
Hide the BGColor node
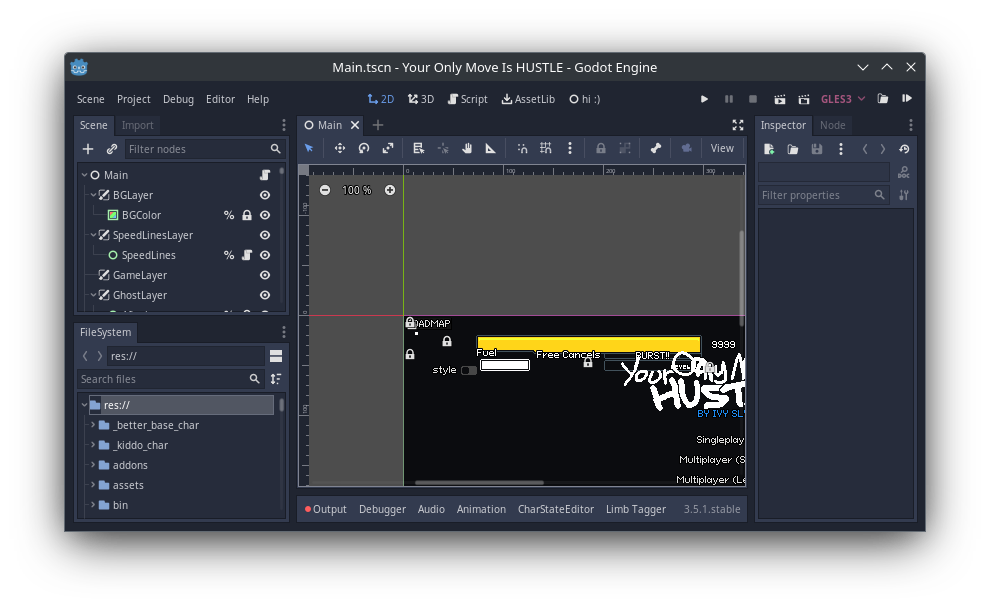(x=265, y=215)
